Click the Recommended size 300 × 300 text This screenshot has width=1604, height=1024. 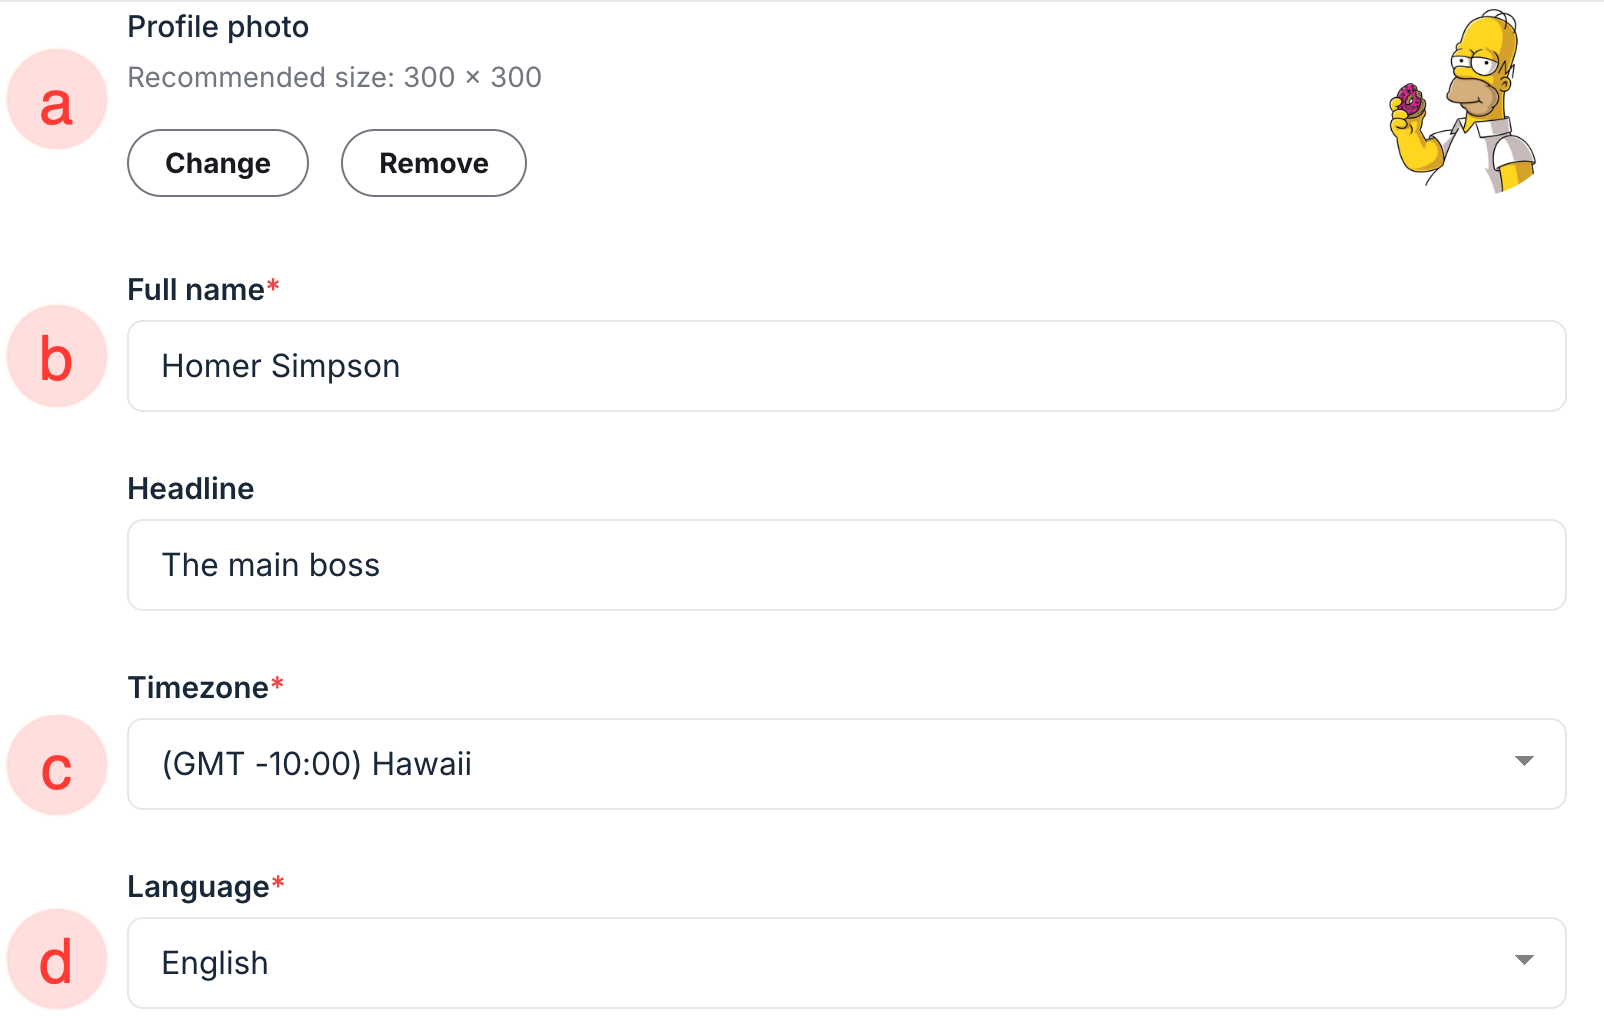(334, 77)
